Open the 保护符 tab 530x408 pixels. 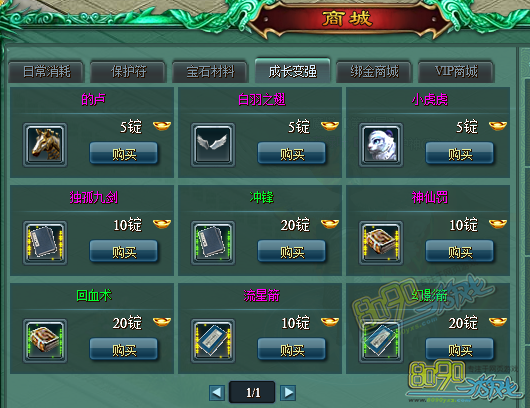click(x=128, y=72)
